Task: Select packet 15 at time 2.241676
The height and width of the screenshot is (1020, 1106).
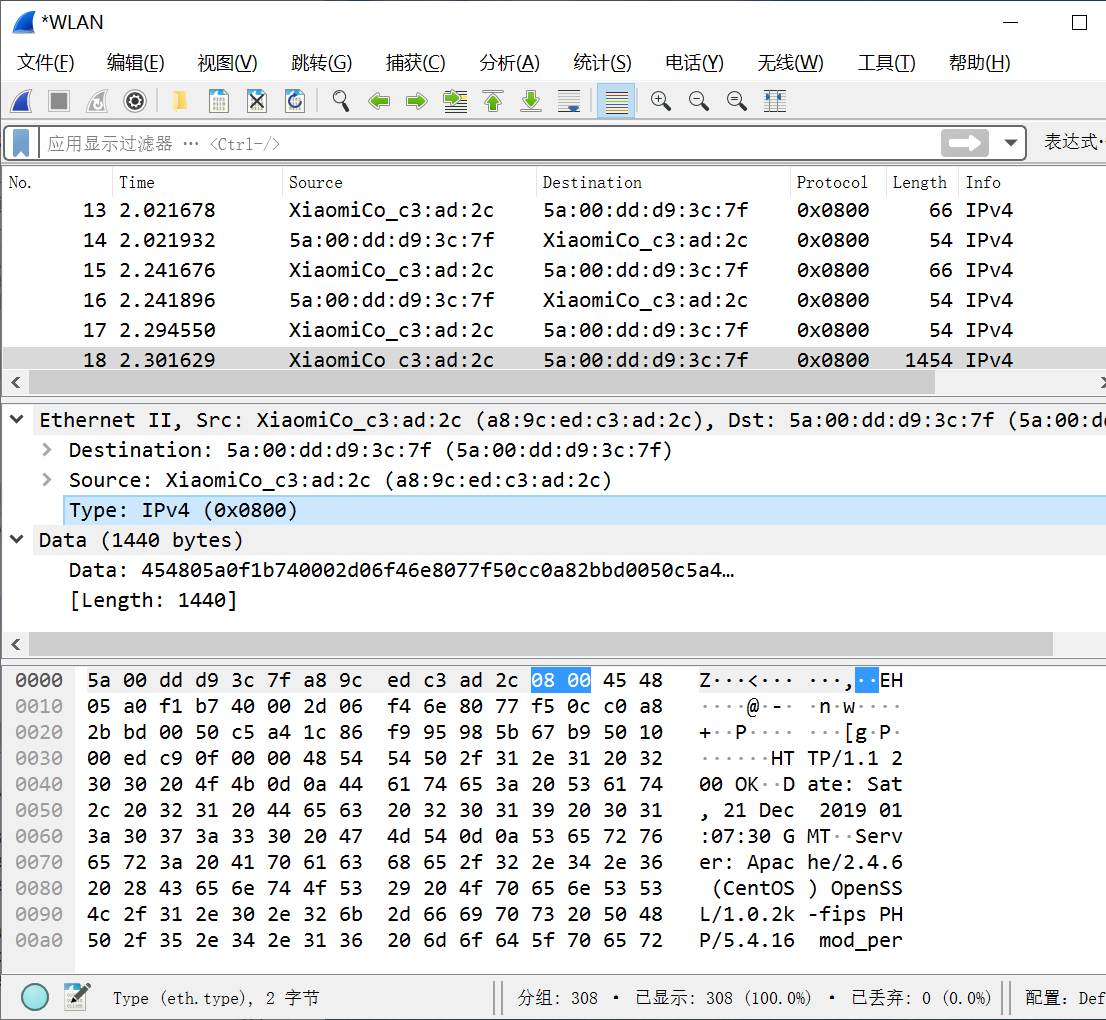Action: pos(553,270)
